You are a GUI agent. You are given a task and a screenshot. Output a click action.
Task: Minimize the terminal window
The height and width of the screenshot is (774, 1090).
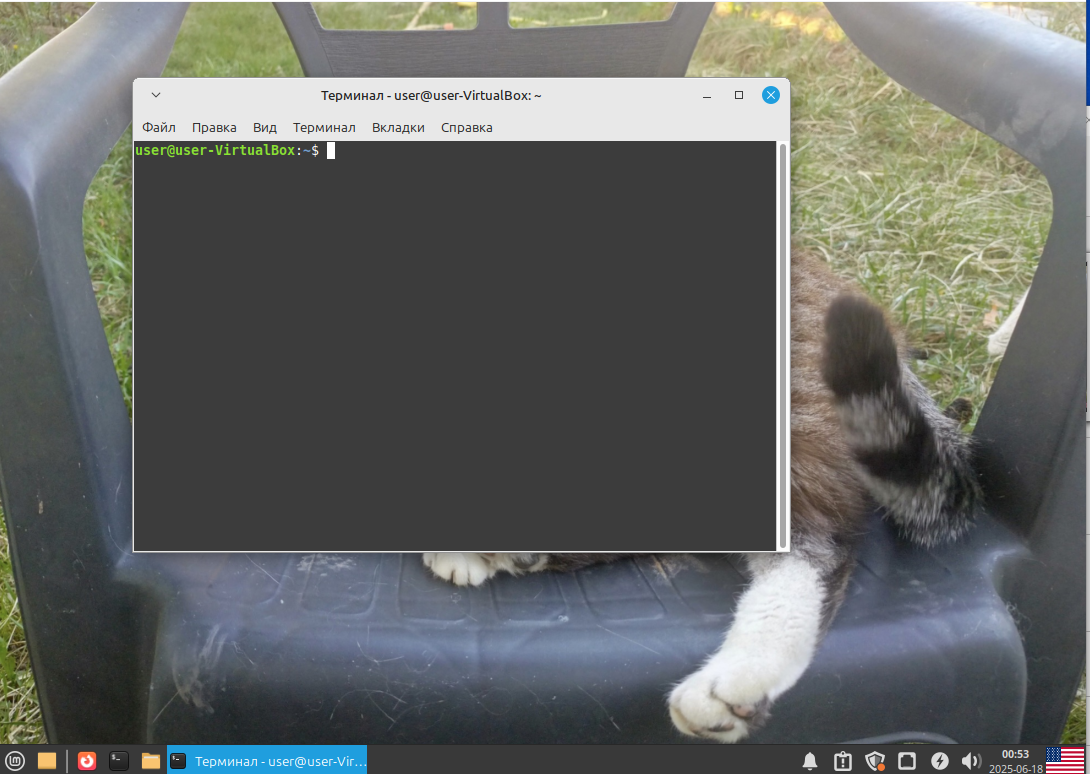point(707,95)
